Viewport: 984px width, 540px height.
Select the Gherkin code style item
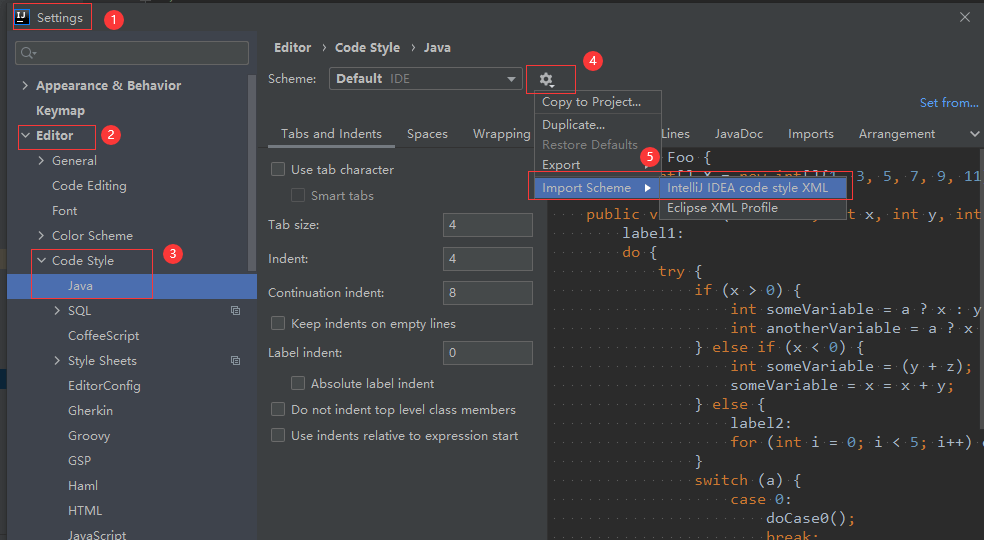tap(90, 411)
